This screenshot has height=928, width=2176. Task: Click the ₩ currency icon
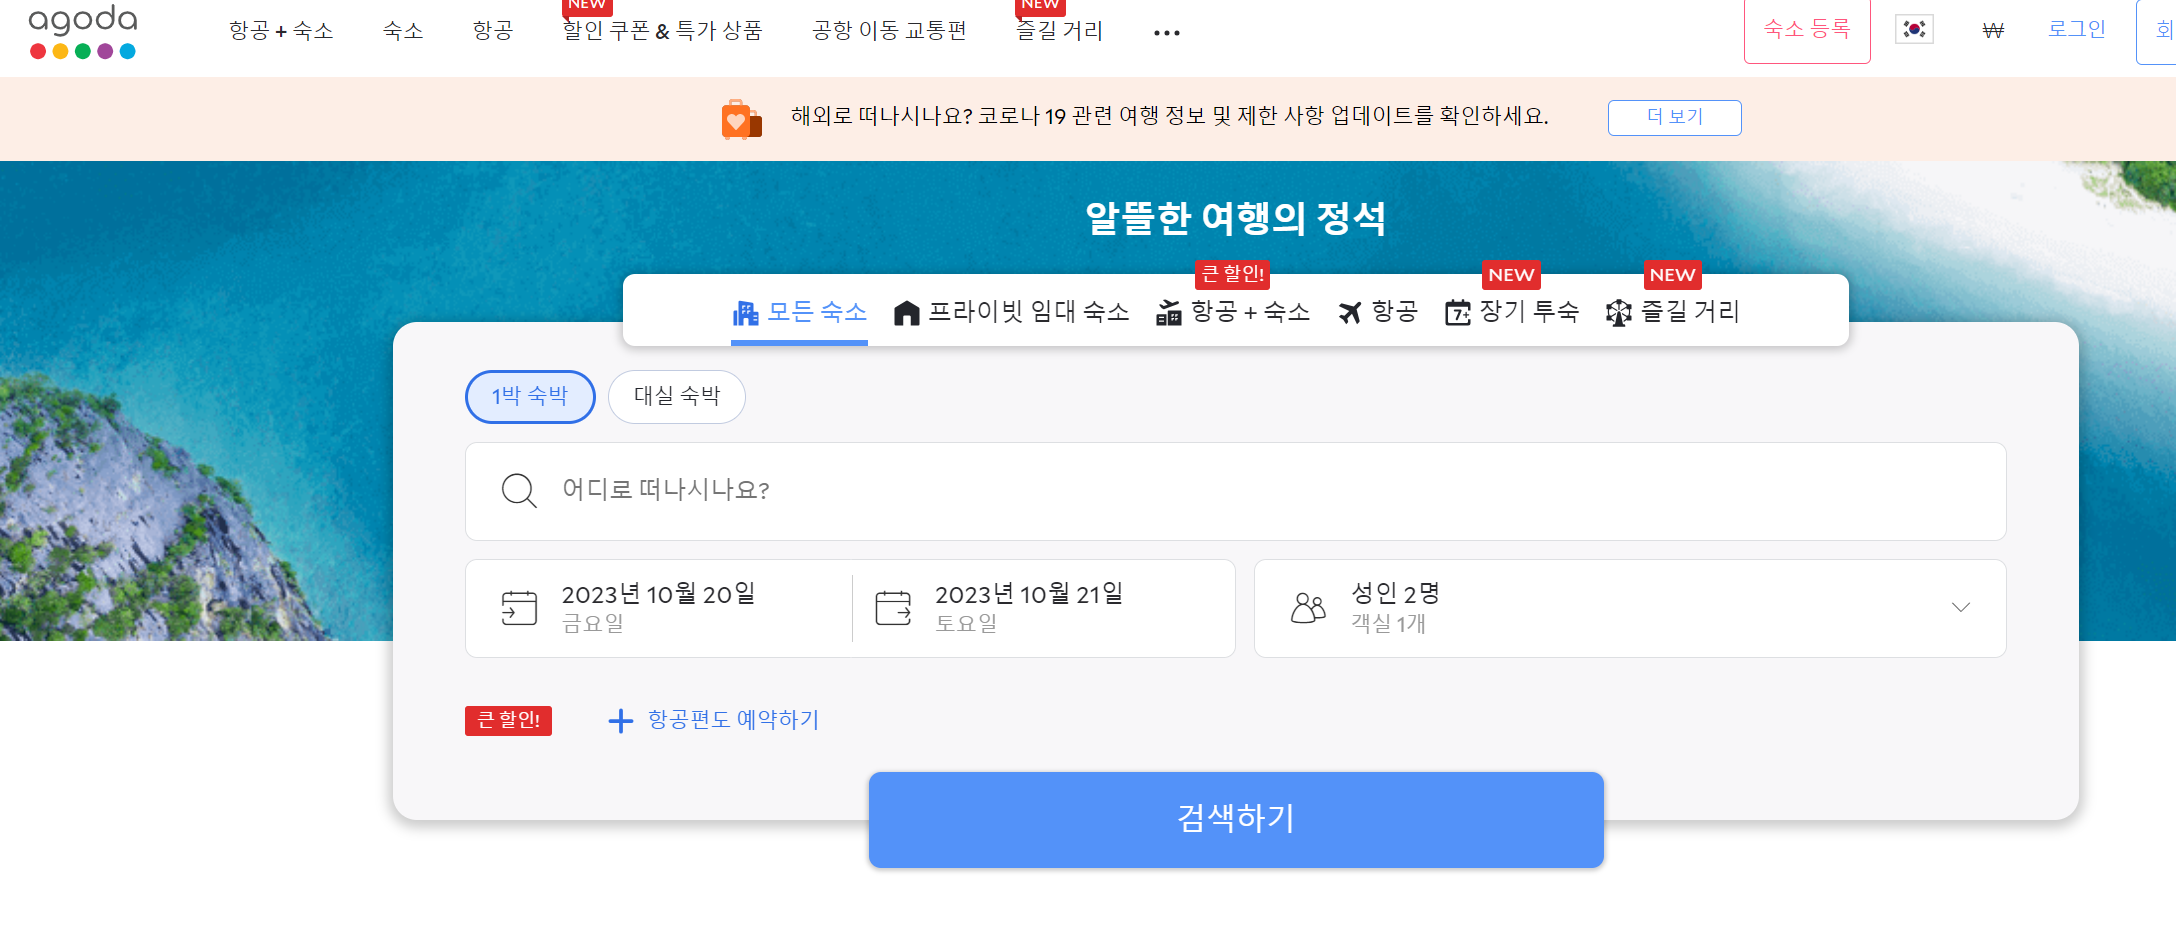1992,29
